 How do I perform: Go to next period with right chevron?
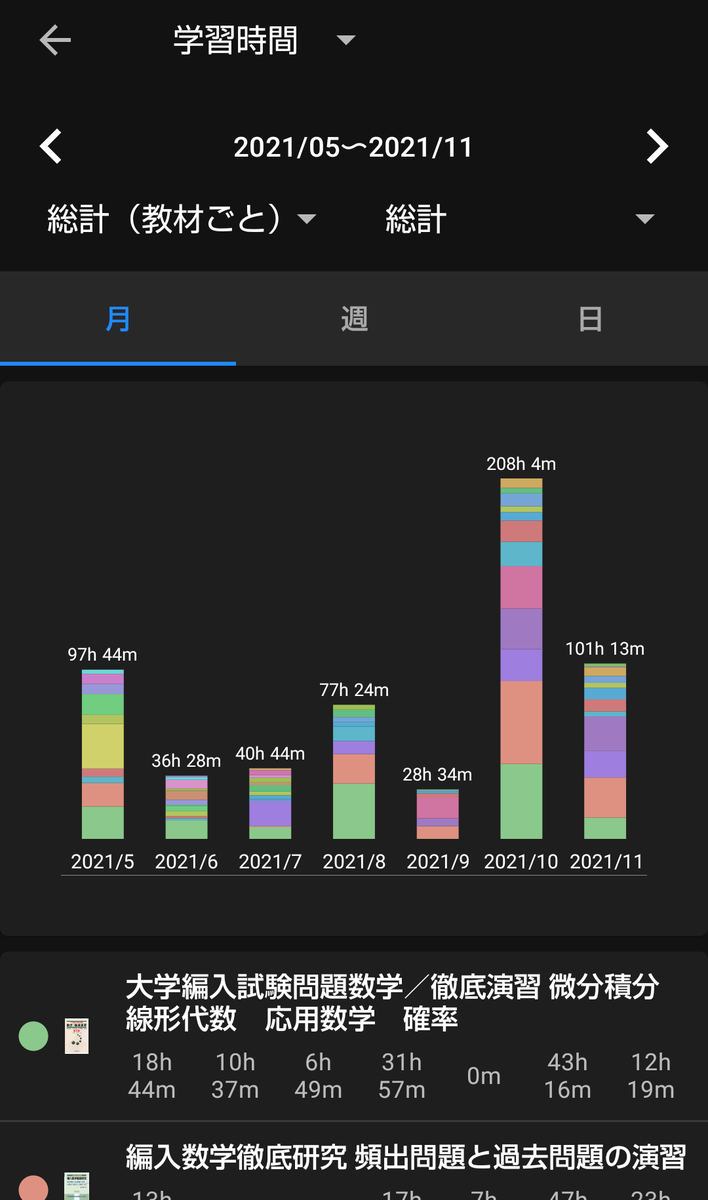tap(656, 146)
